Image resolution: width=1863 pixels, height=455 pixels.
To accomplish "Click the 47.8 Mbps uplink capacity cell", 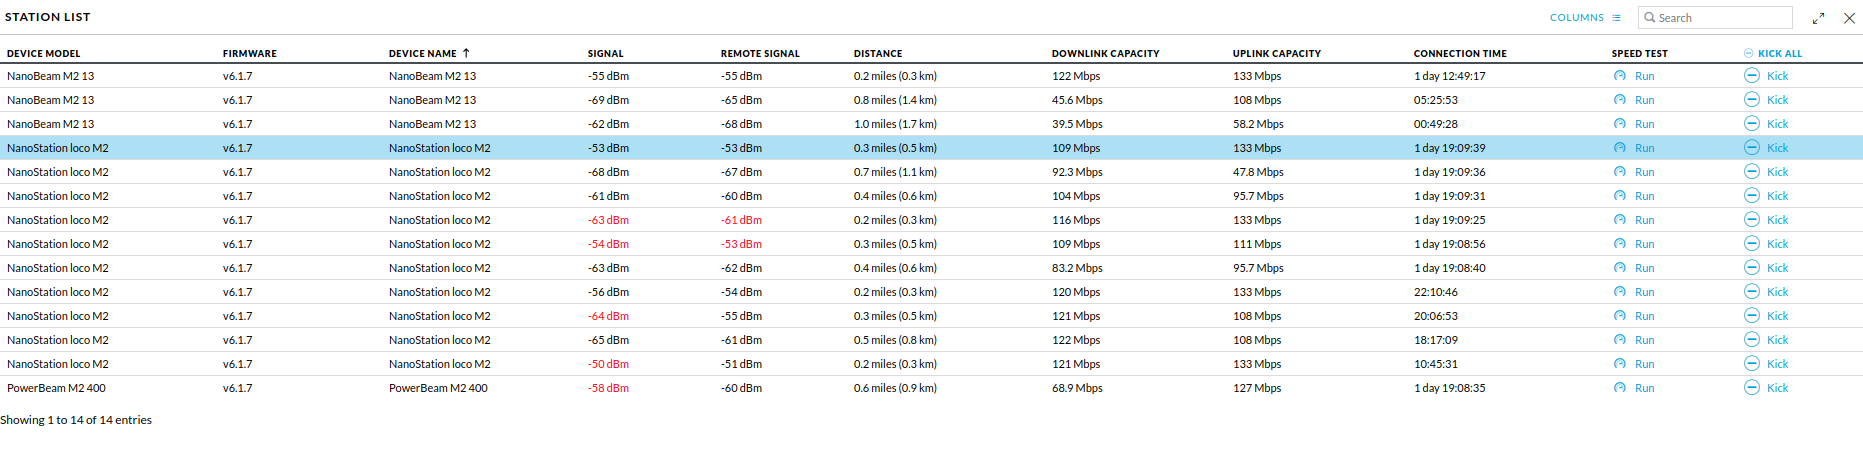I will tap(1258, 172).
